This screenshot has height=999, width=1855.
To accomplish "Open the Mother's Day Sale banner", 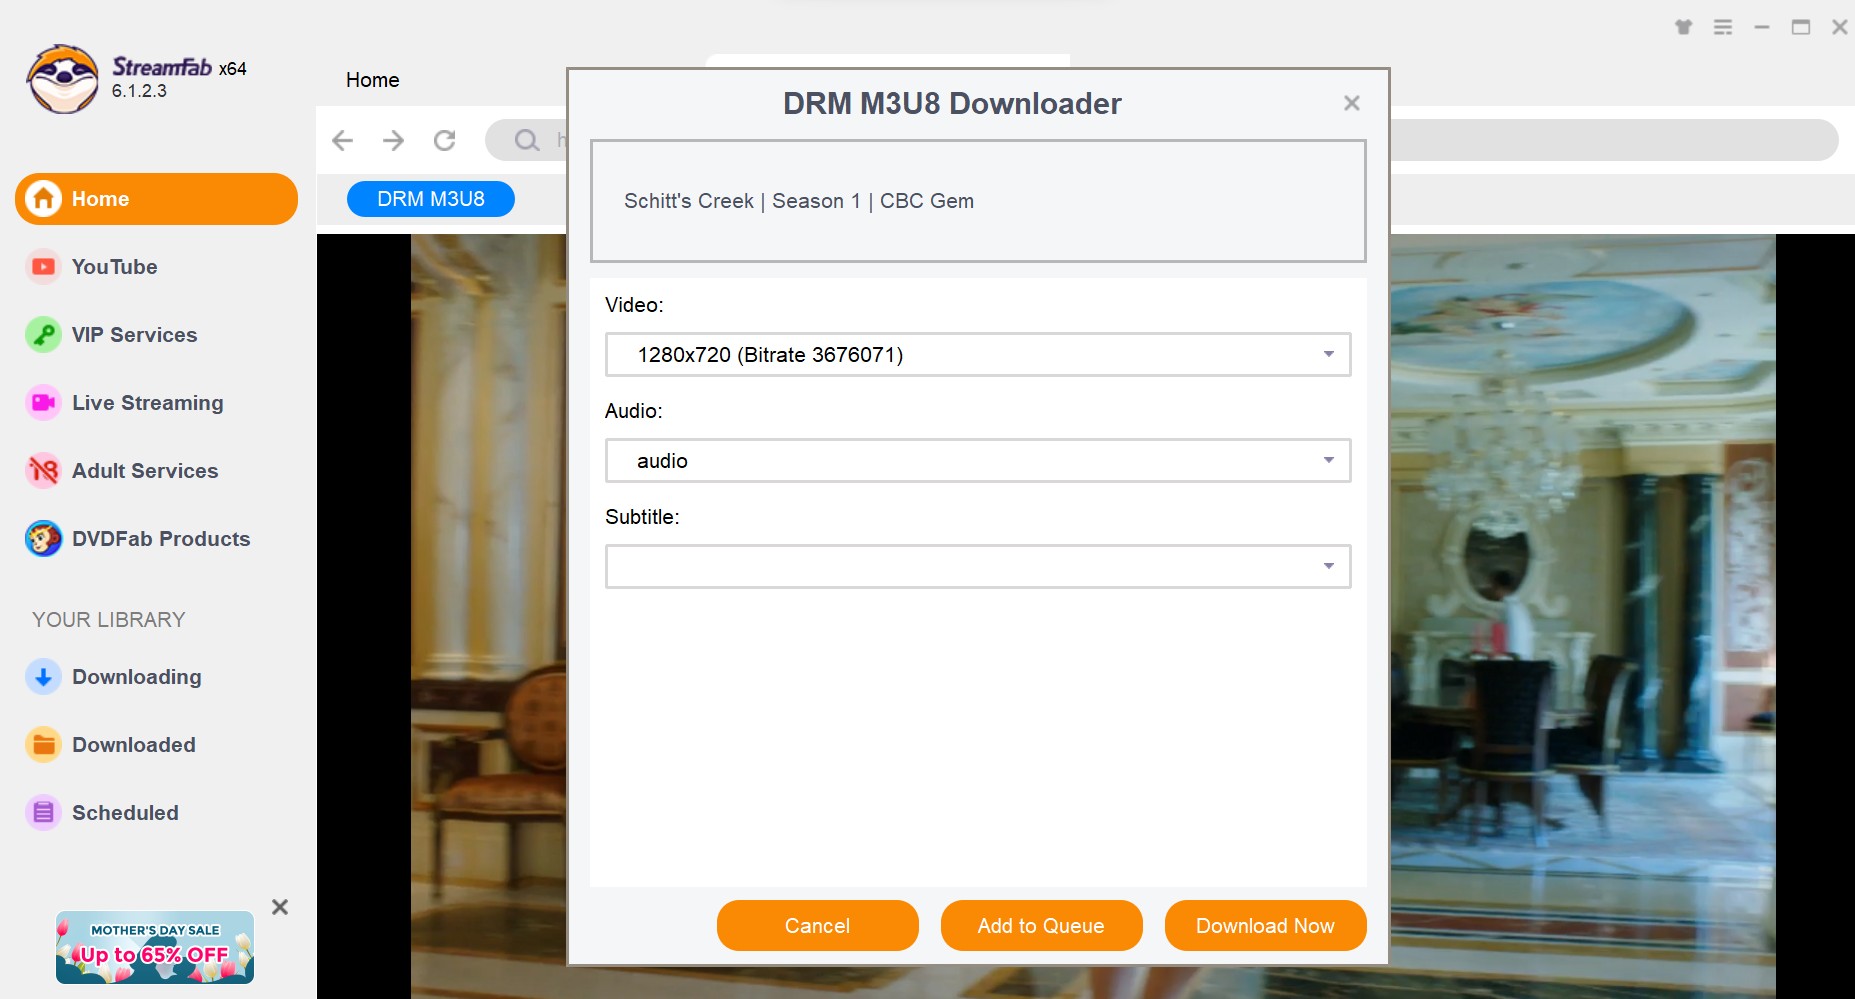I will pyautogui.click(x=155, y=947).
